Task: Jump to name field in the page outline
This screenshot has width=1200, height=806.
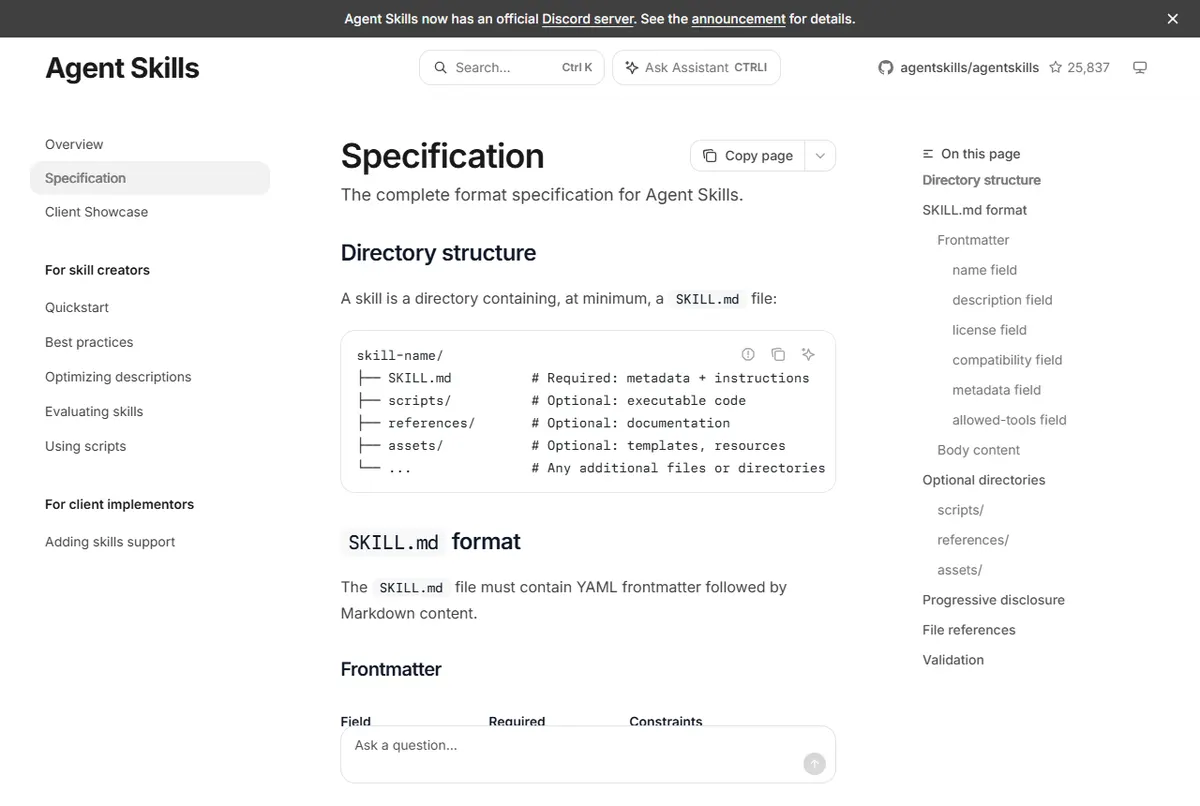Action: pyautogui.click(x=984, y=270)
